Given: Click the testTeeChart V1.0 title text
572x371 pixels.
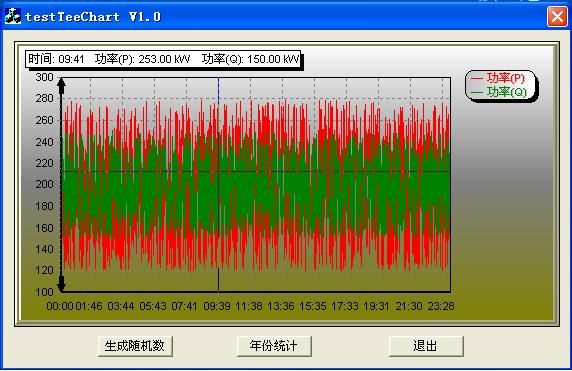Looking at the screenshot, I should [93, 17].
